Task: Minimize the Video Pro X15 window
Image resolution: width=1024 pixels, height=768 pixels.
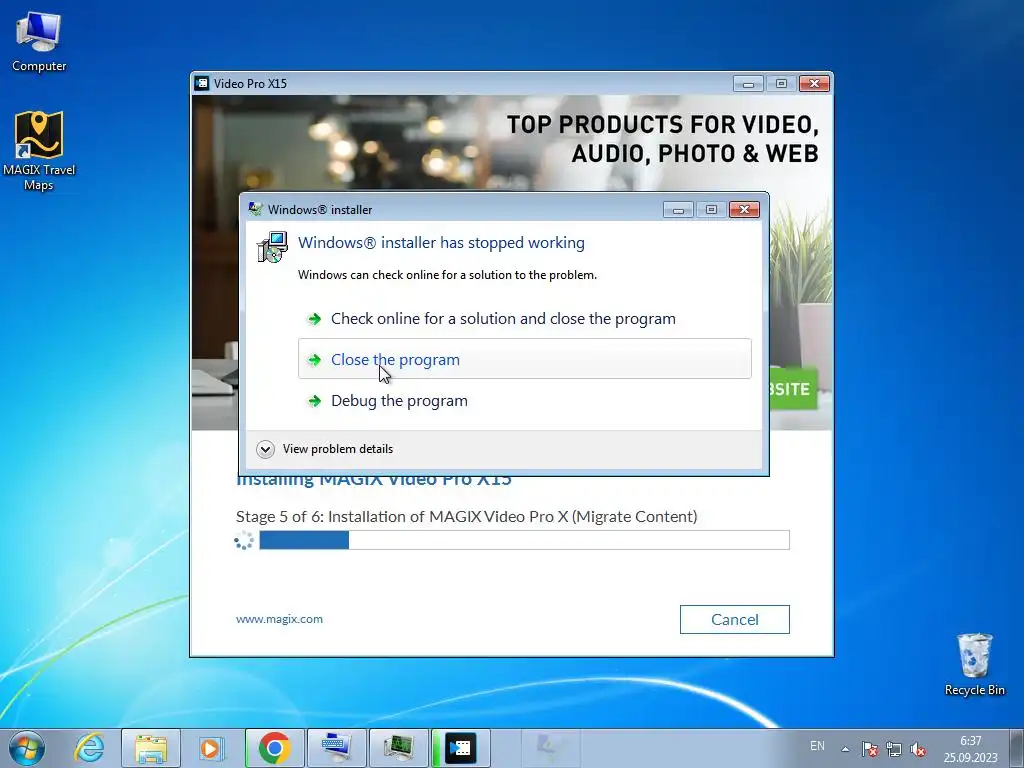Action: [748, 84]
